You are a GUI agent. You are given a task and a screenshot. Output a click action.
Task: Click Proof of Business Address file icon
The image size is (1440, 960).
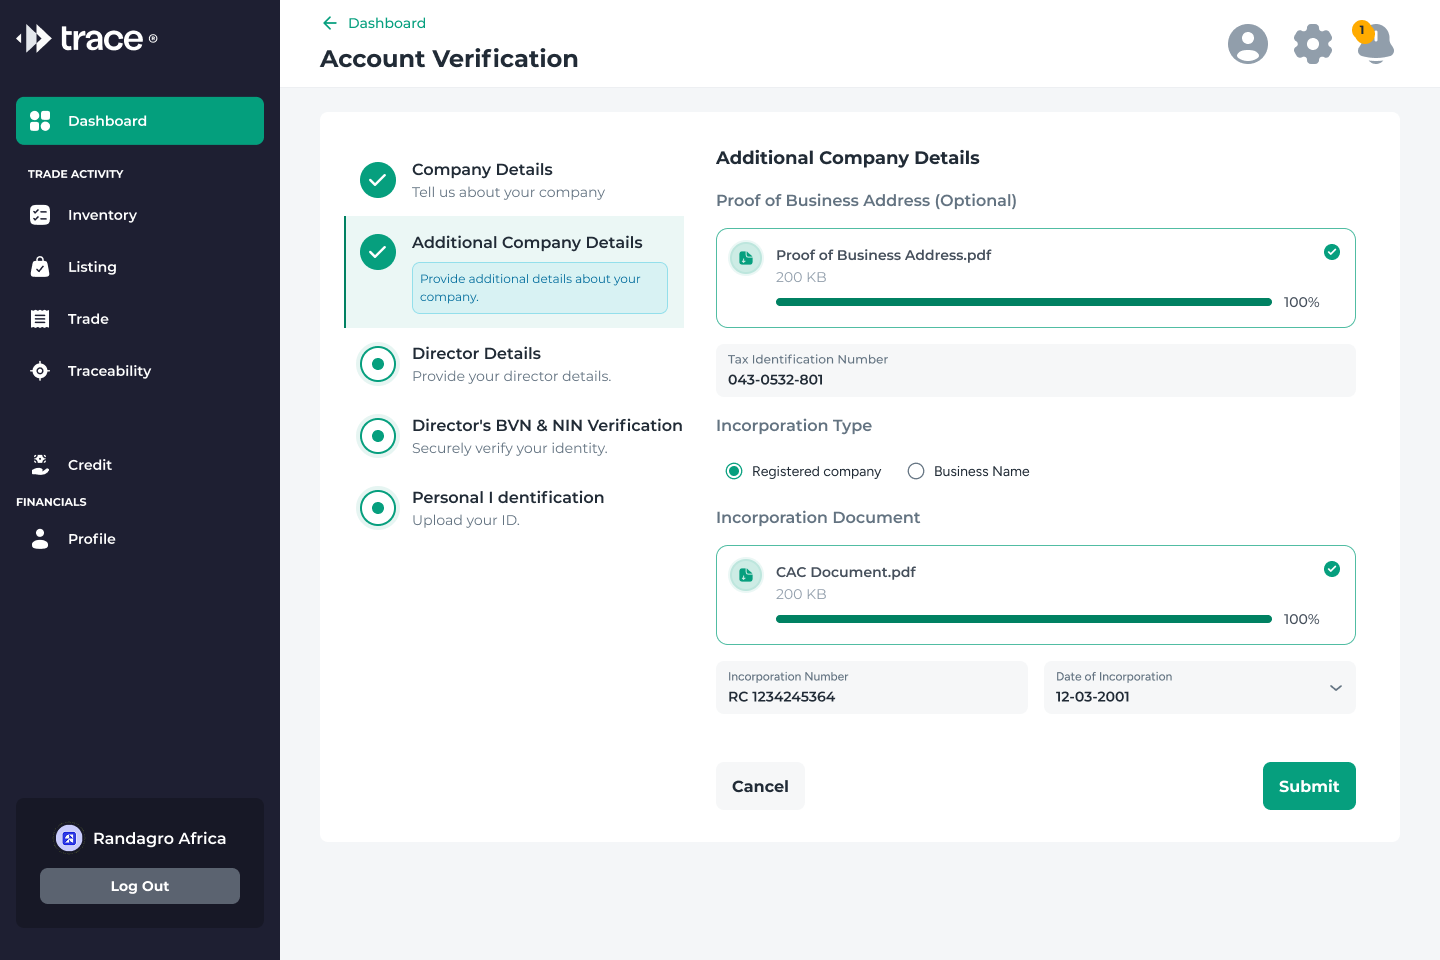click(746, 258)
